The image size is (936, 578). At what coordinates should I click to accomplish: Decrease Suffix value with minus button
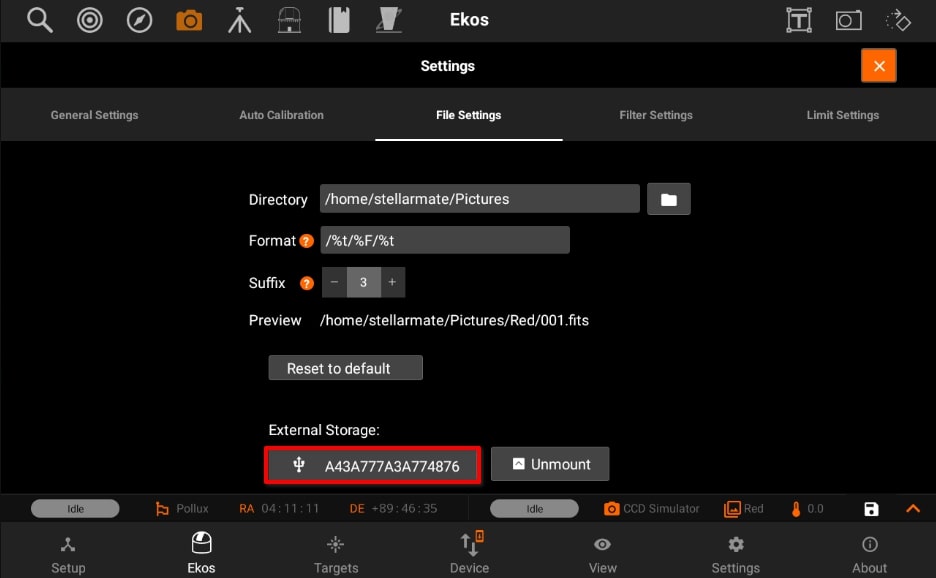point(334,282)
